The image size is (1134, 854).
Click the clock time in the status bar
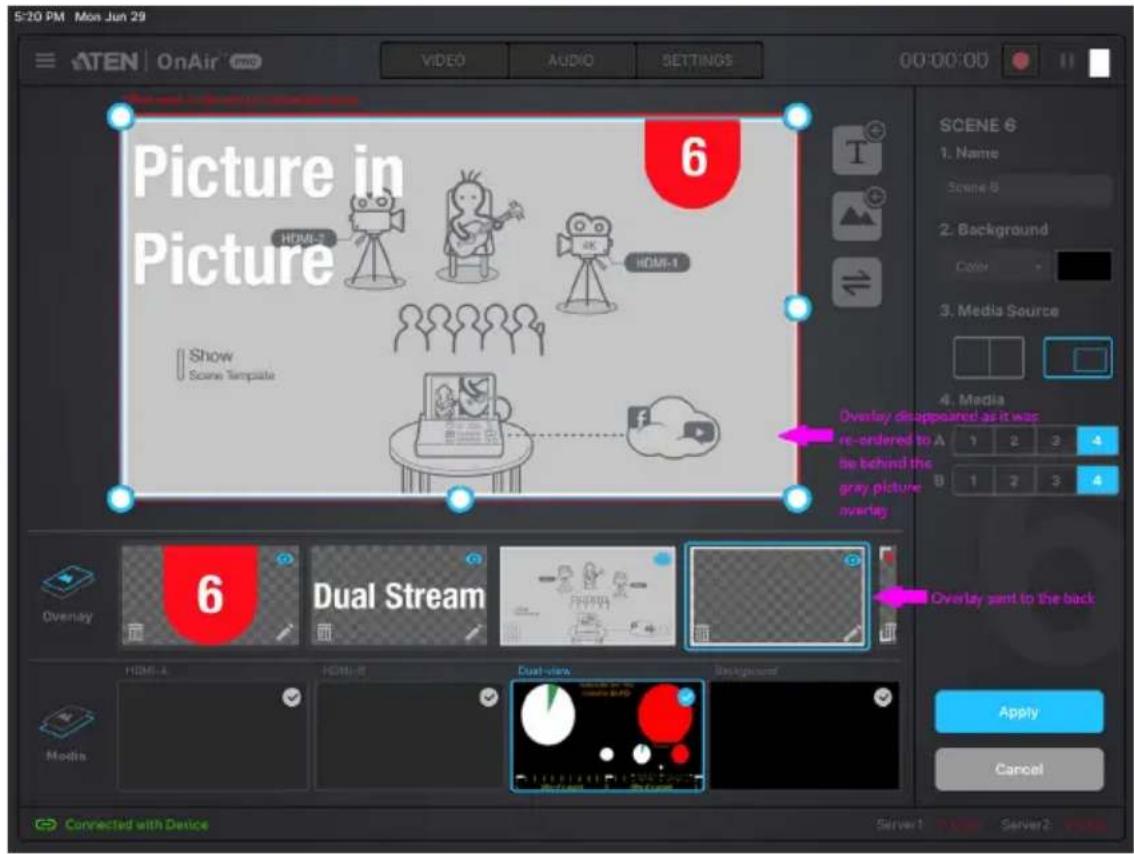tap(39, 16)
